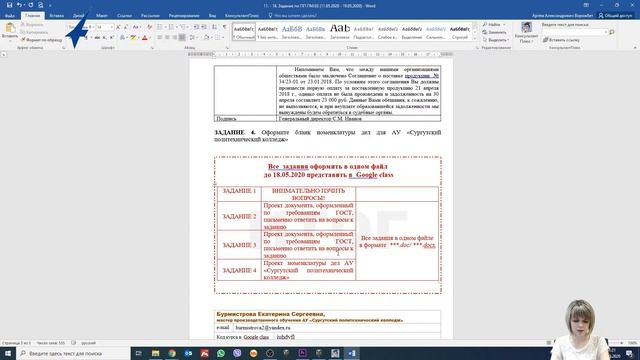Open the Файл tab
The width and height of the screenshot is (640, 360).
point(10,16)
